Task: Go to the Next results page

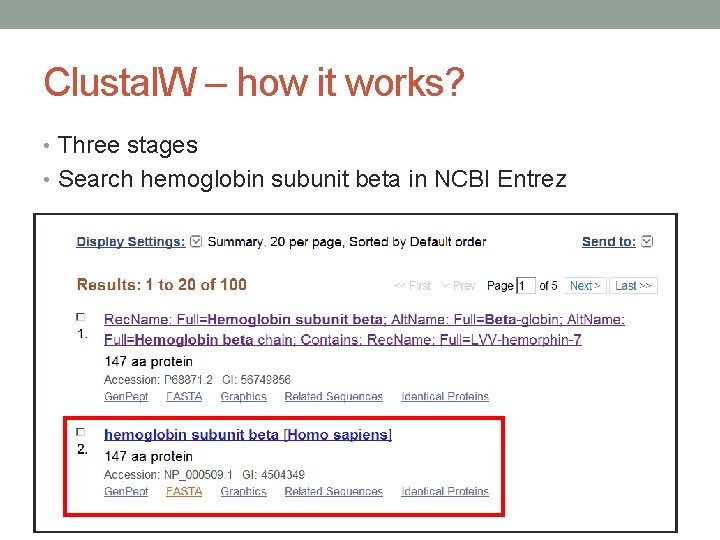Action: [x=585, y=286]
